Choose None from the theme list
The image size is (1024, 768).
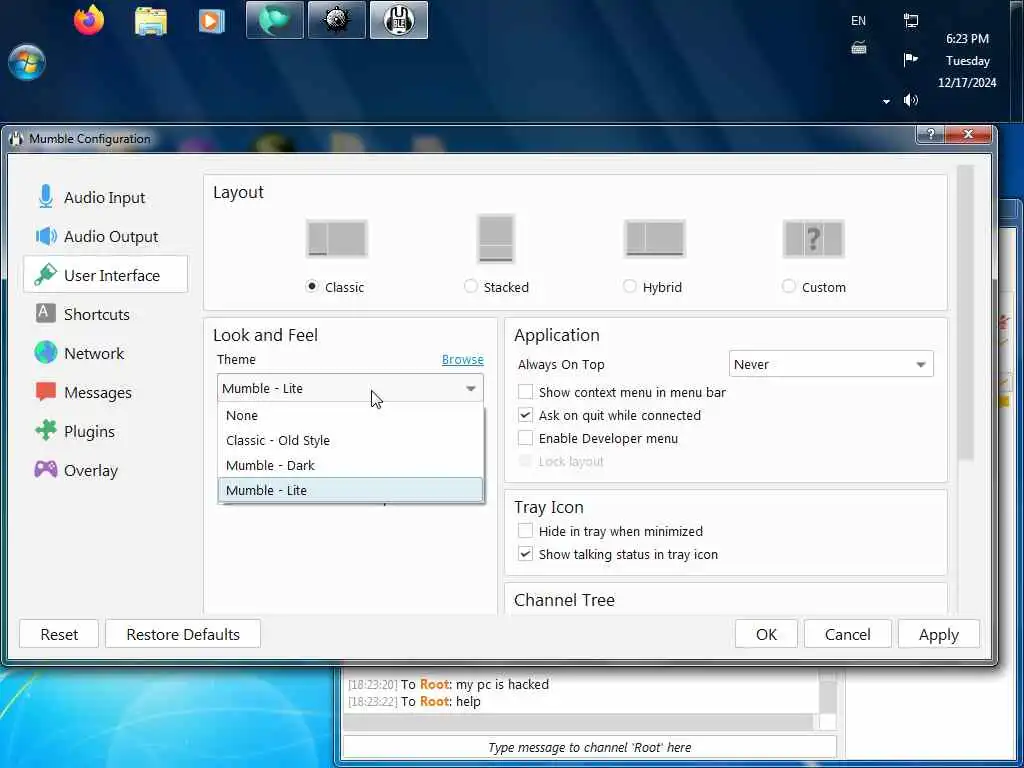pyautogui.click(x=350, y=415)
